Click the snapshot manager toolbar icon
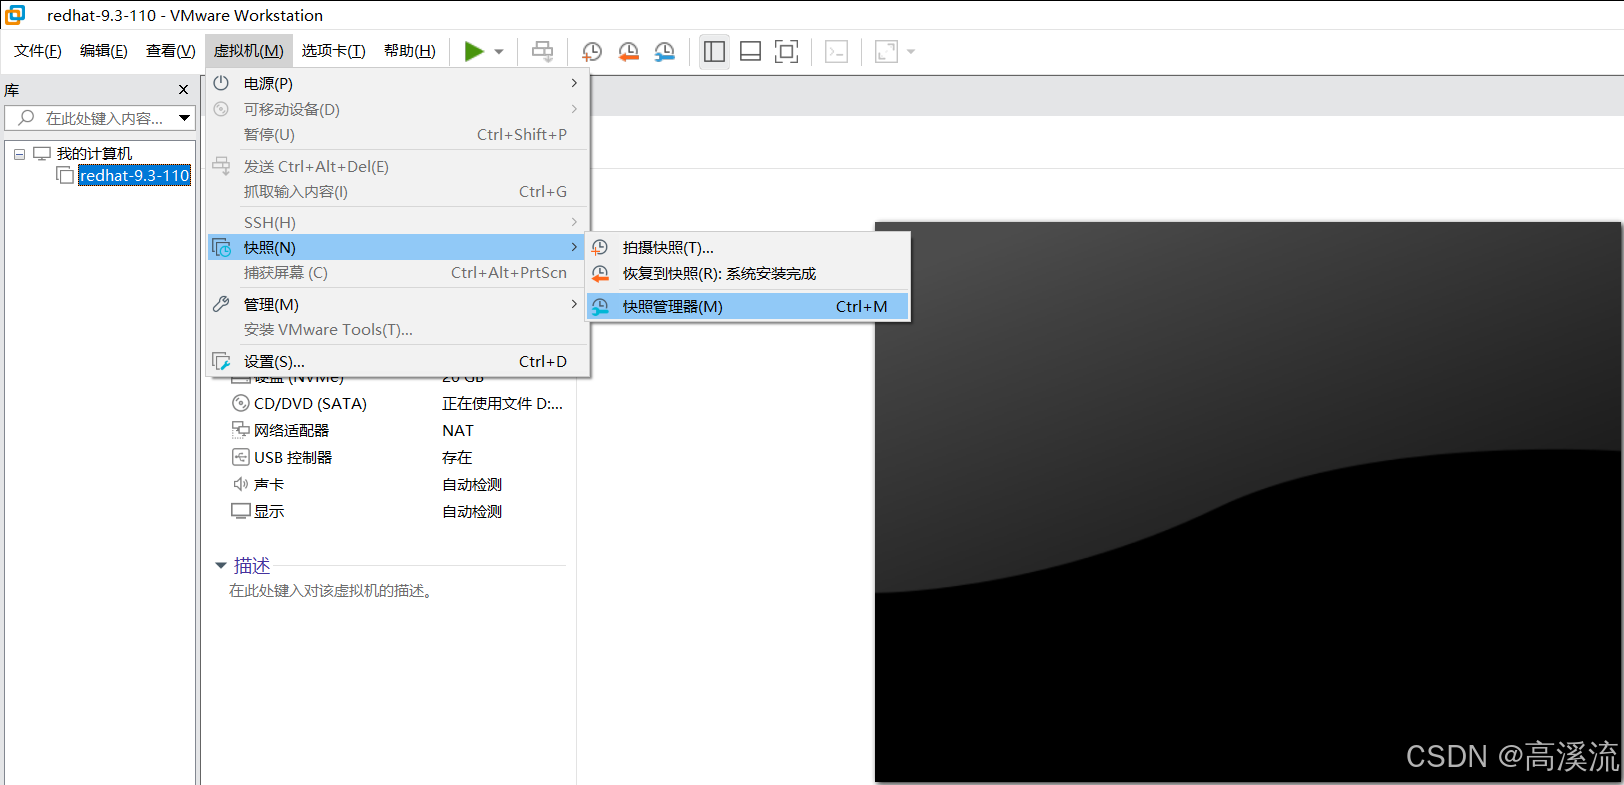Image resolution: width=1624 pixels, height=785 pixels. click(x=664, y=51)
